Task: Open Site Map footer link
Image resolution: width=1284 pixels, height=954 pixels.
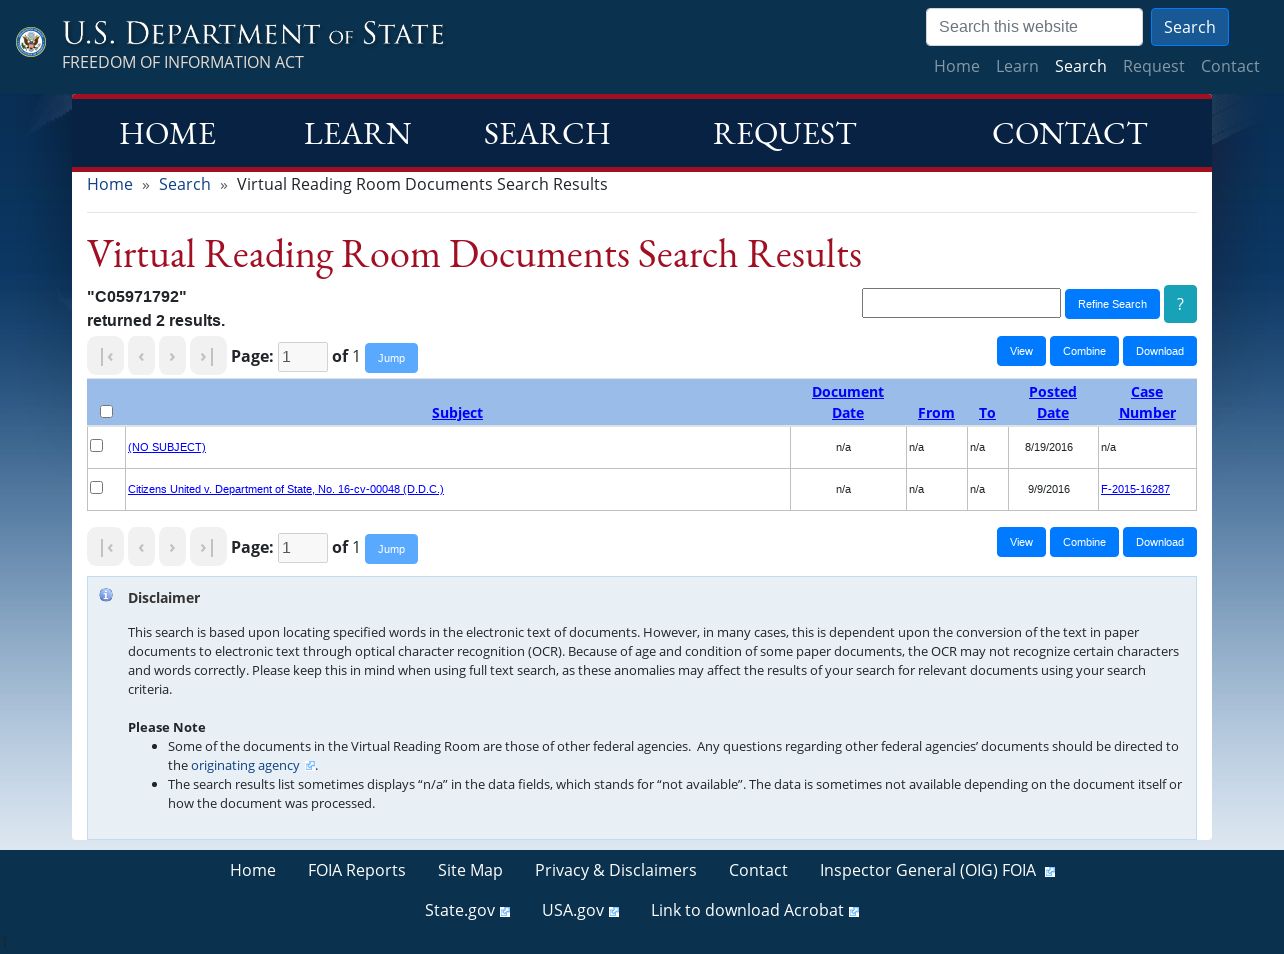Action: pos(470,870)
